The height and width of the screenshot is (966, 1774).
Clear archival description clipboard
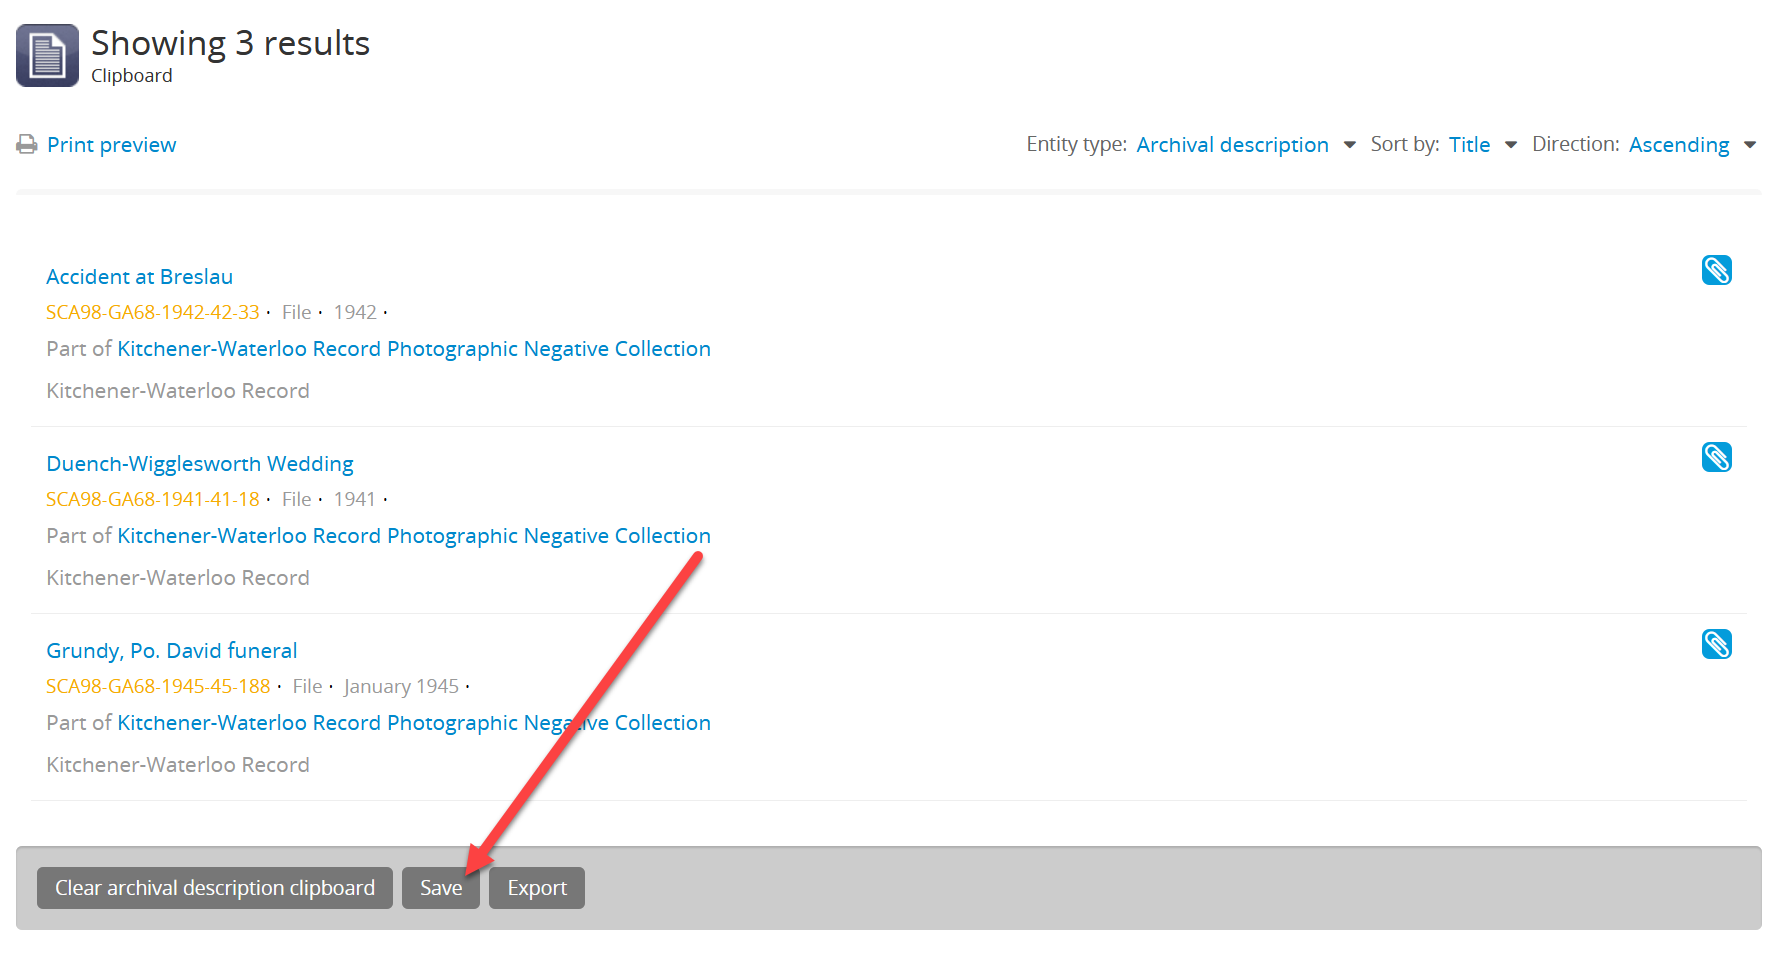pos(215,888)
